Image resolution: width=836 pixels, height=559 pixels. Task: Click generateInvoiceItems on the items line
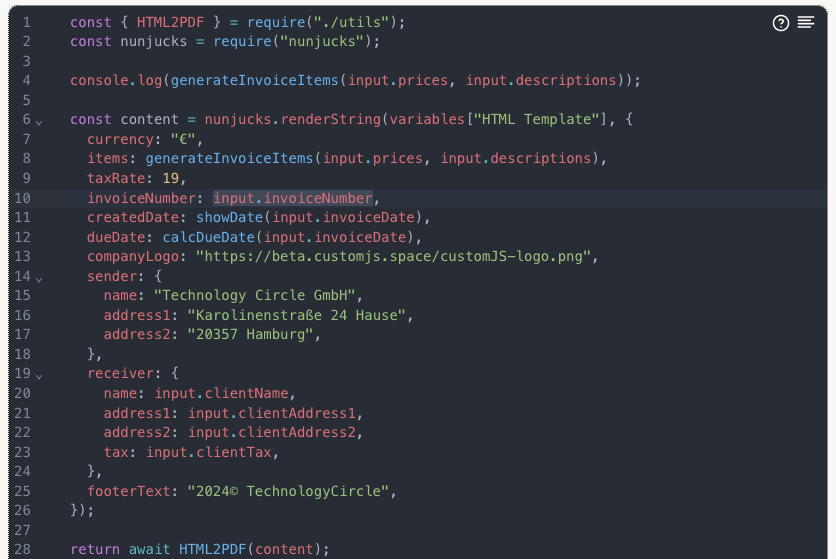coord(229,158)
